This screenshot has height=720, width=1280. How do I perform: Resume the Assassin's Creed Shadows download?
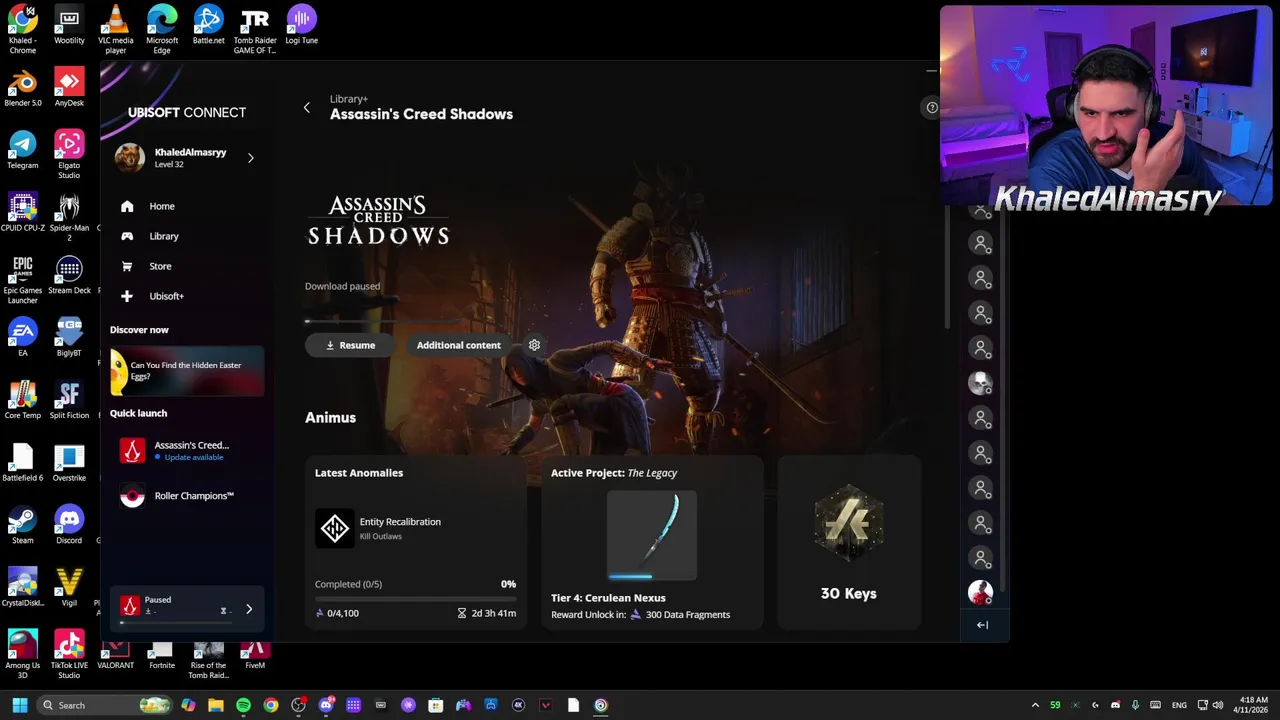[x=350, y=345]
